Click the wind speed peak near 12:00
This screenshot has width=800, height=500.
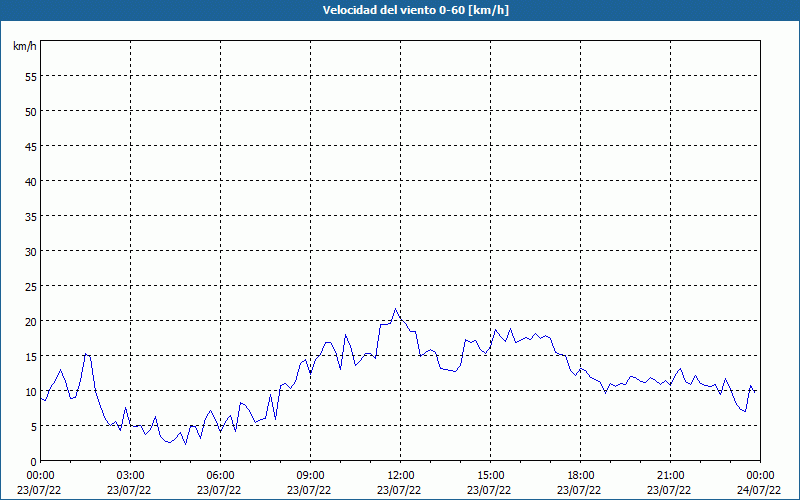[395, 309]
